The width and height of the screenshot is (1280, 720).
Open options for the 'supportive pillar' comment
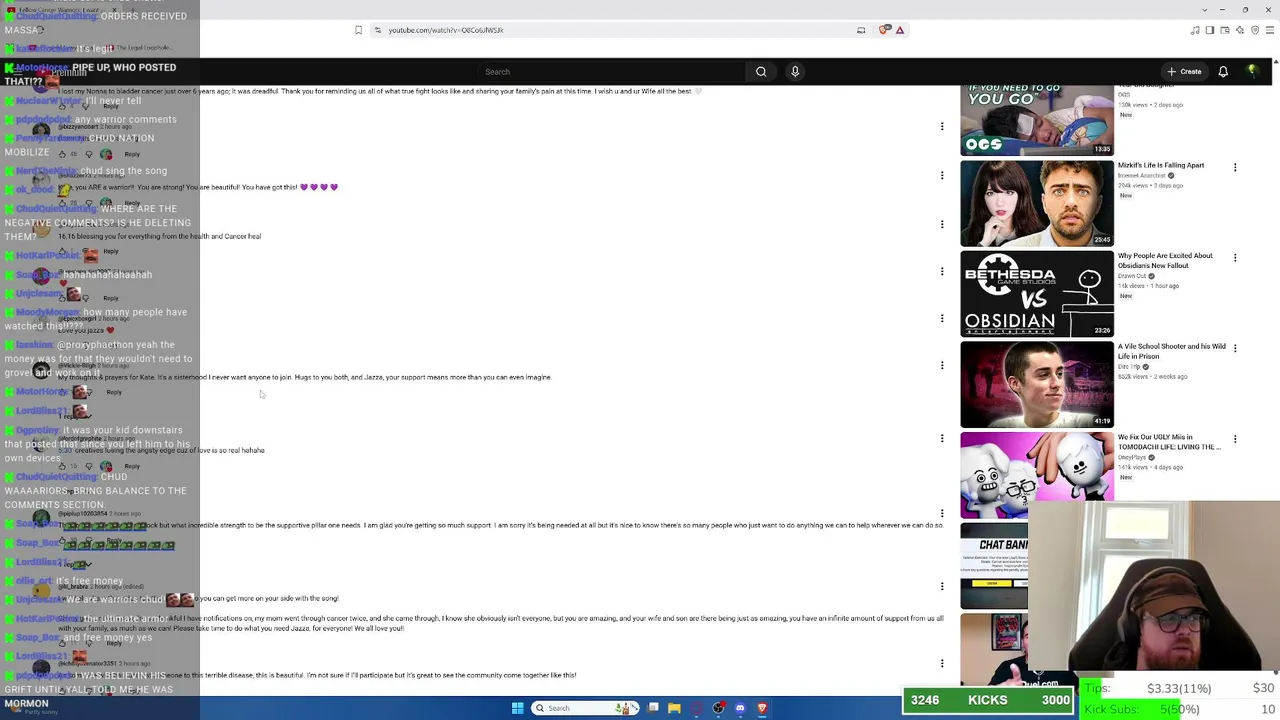coord(942,512)
